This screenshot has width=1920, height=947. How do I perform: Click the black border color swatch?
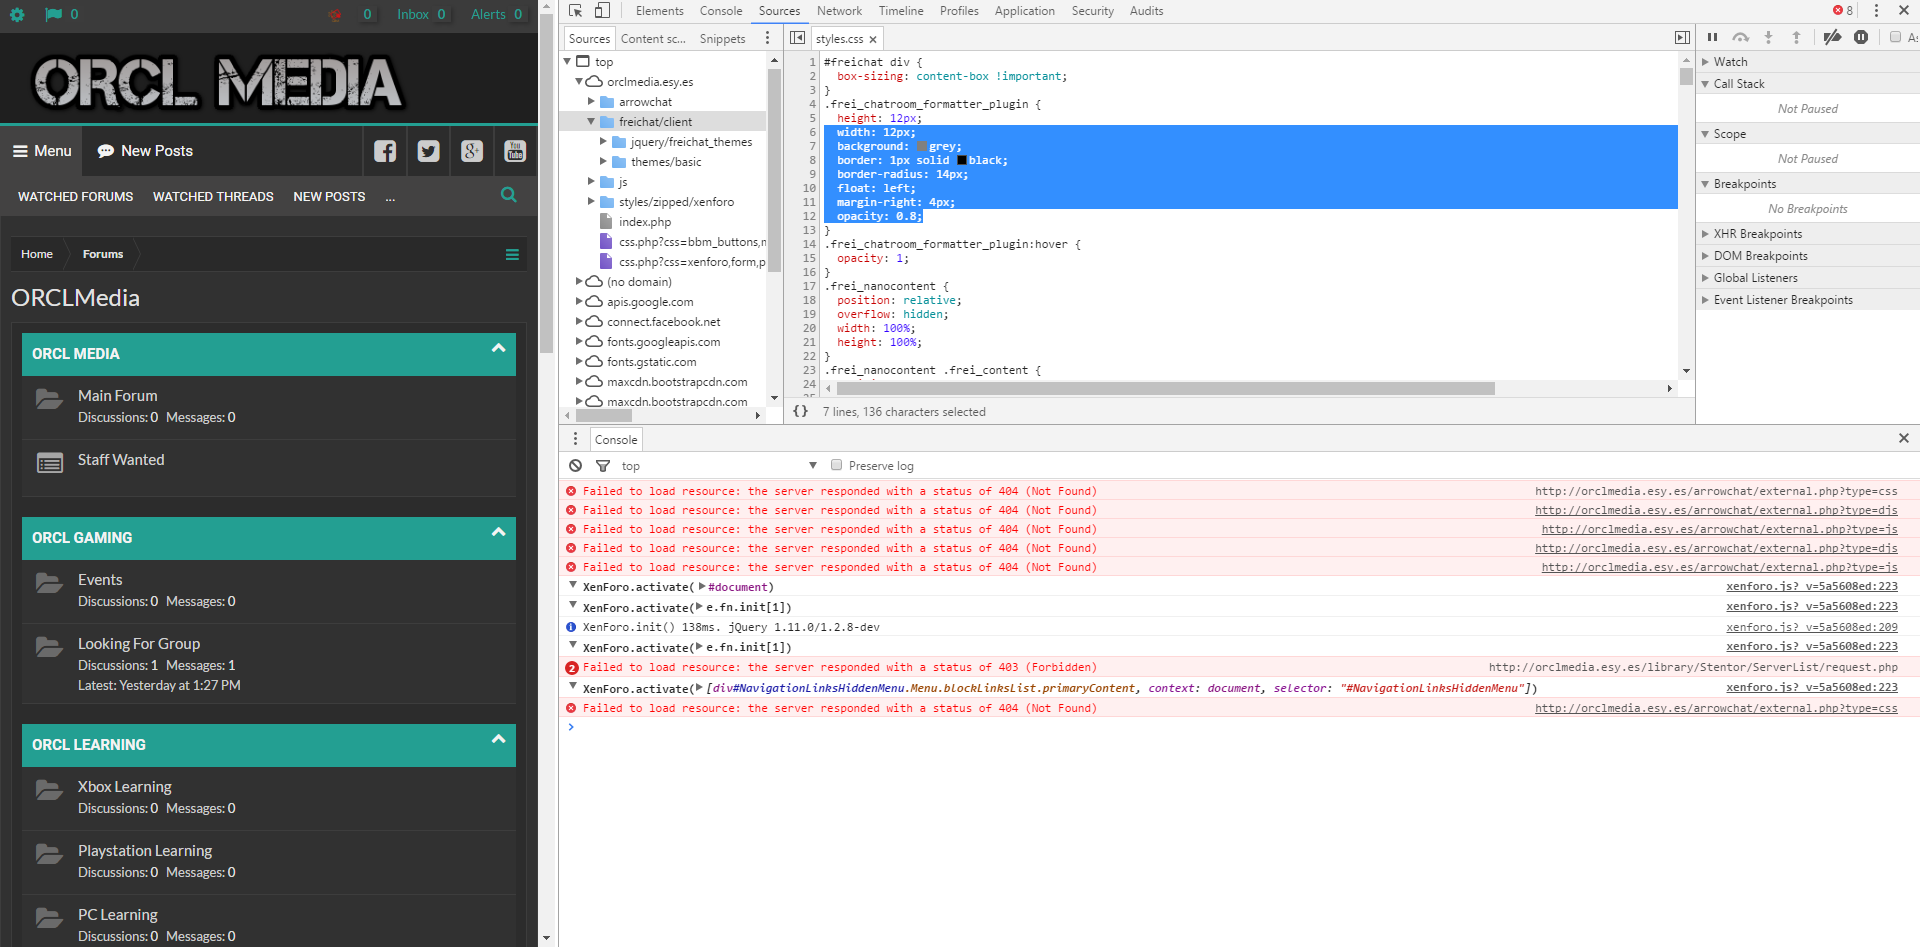[x=962, y=161]
